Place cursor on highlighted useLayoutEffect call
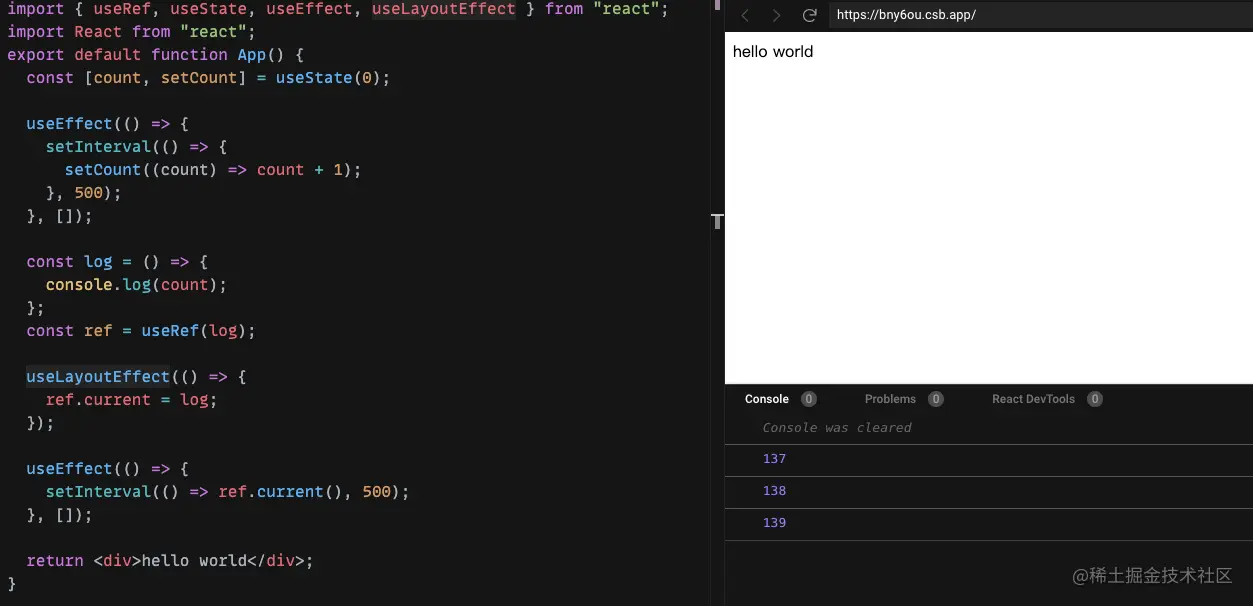 click(x=98, y=377)
